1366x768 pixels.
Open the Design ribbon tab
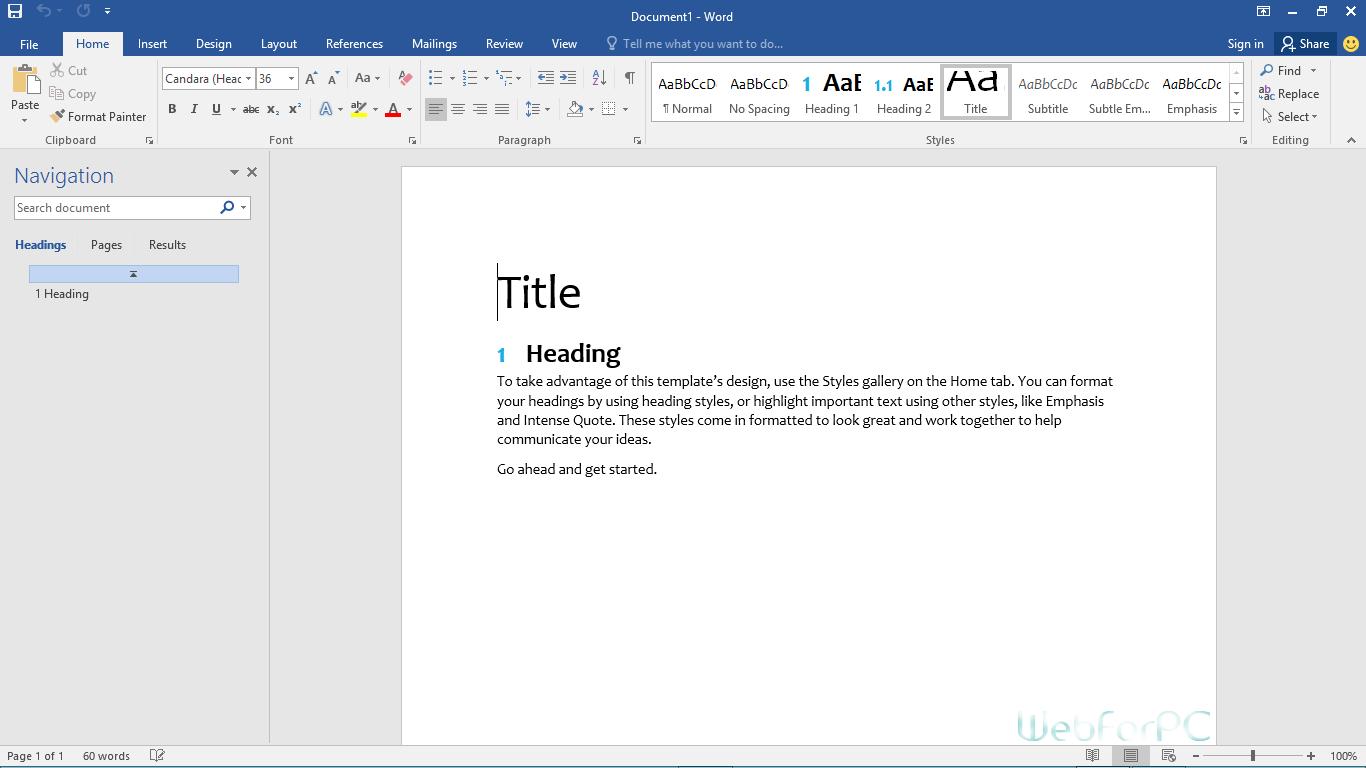pos(213,44)
